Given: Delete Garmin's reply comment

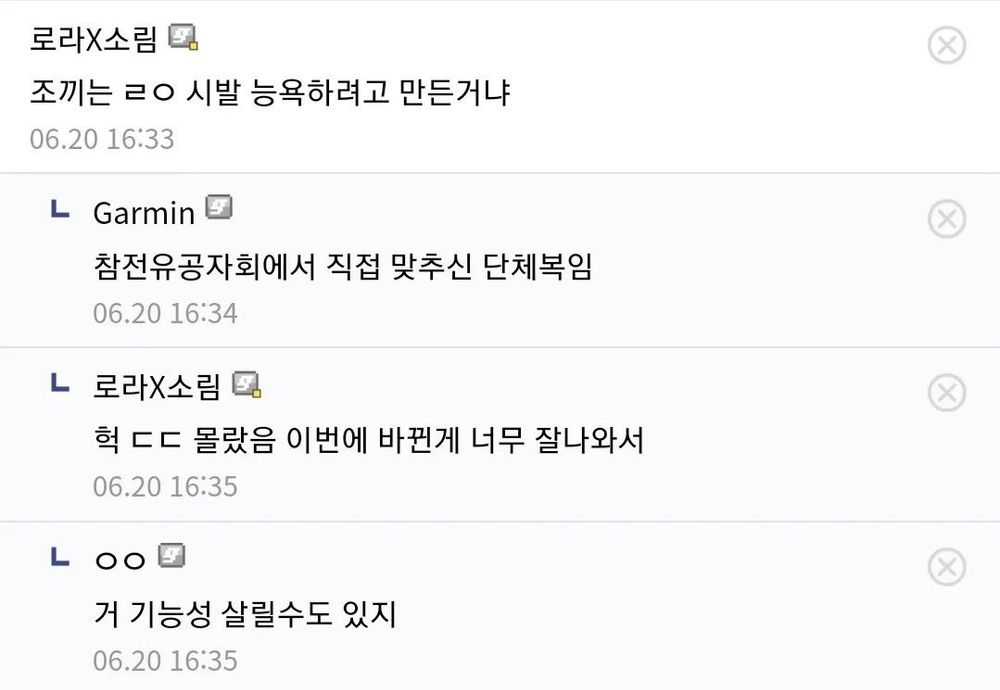Looking at the screenshot, I should point(946,218).
